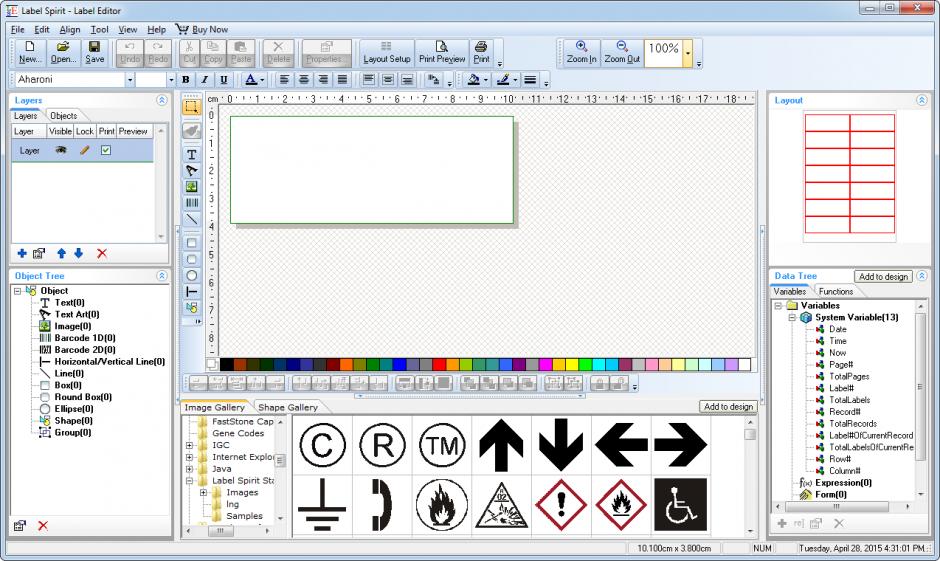This screenshot has width=940, height=561.
Task: Click the Zoom In icon
Action: [582, 53]
